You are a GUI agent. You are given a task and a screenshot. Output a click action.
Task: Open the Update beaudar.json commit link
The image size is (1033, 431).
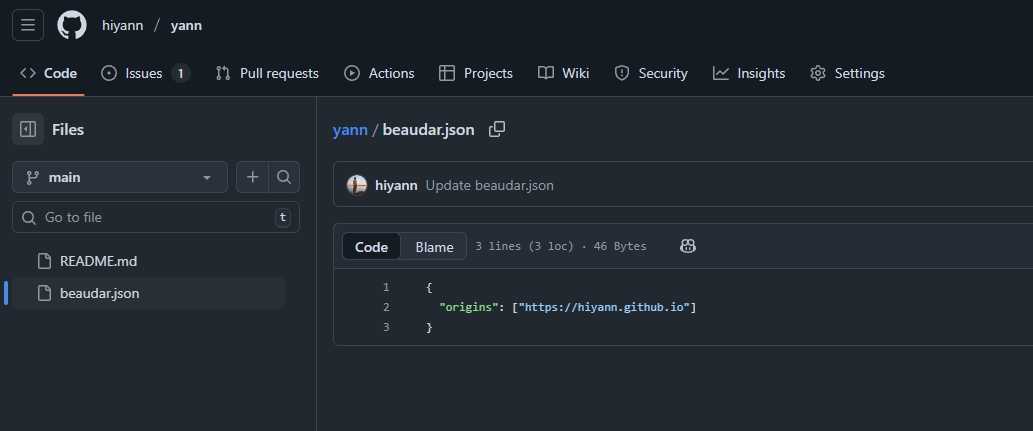point(489,185)
